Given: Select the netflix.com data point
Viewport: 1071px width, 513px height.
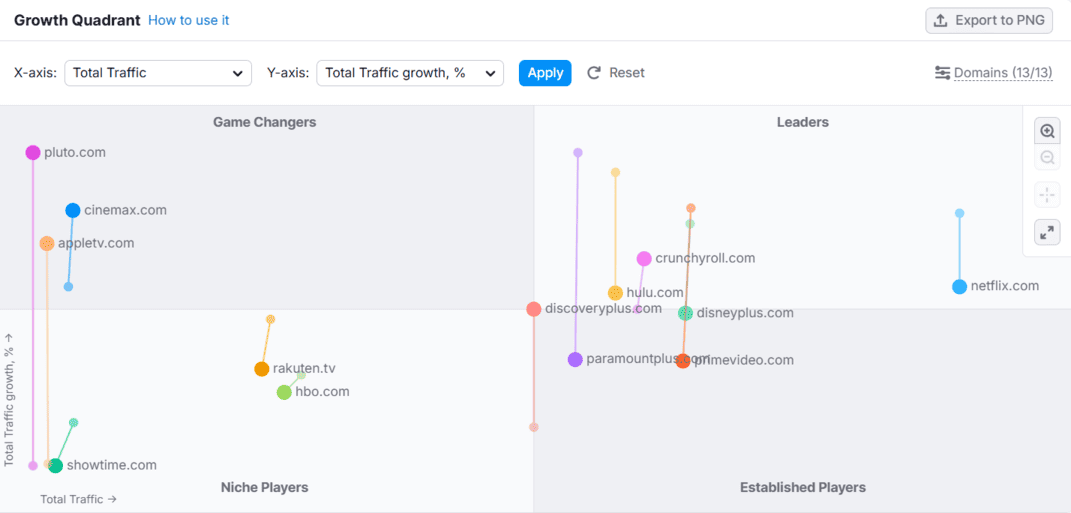Looking at the screenshot, I should (x=959, y=287).
